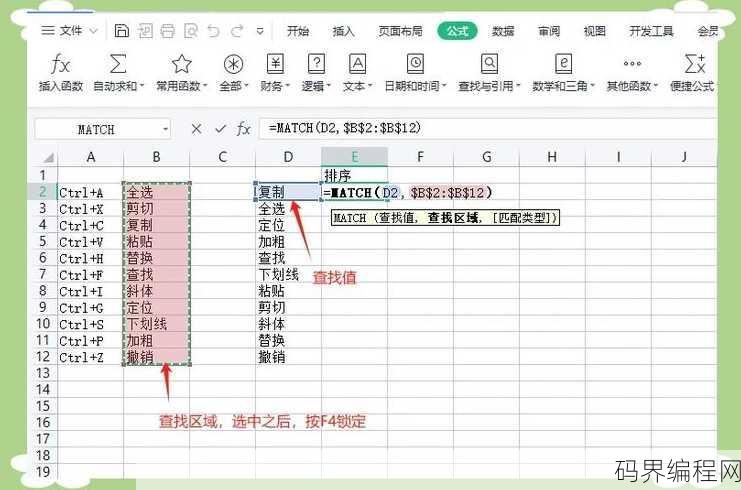Click cell D2 with 复制
Screen dimensions: 741x490
coord(288,192)
